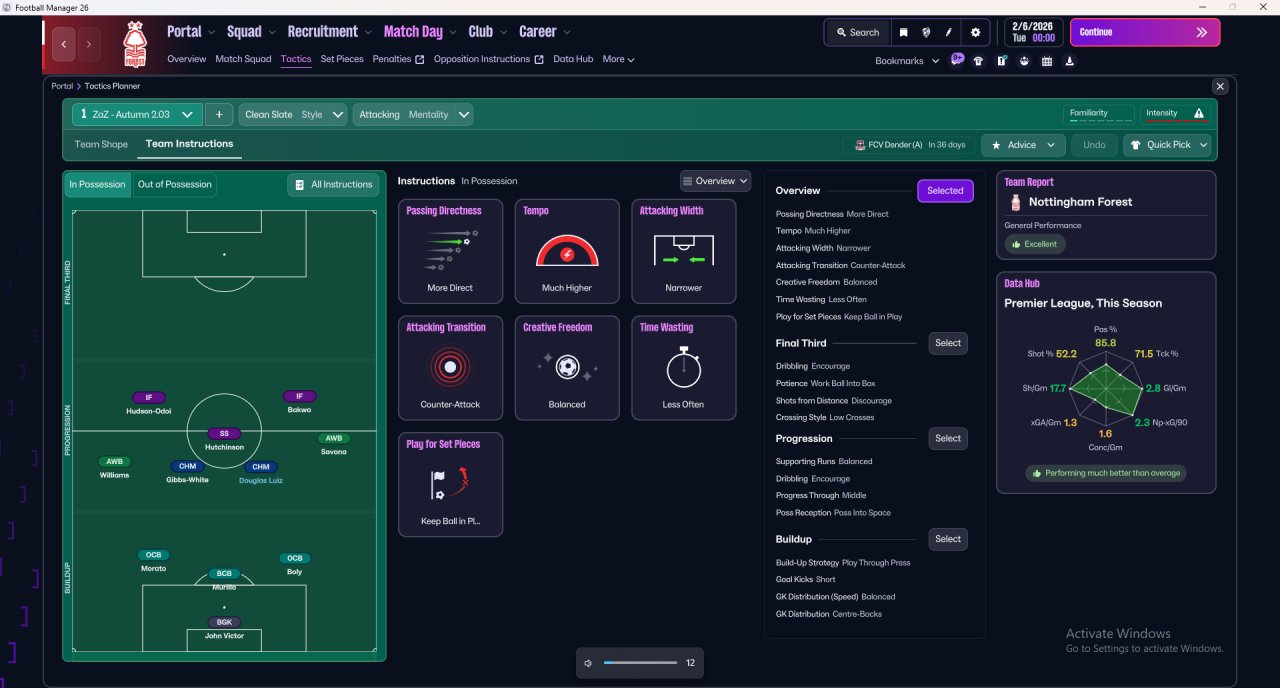Image resolution: width=1280 pixels, height=688 pixels.
Task: Switch to Team Instructions tab
Action: click(189, 144)
